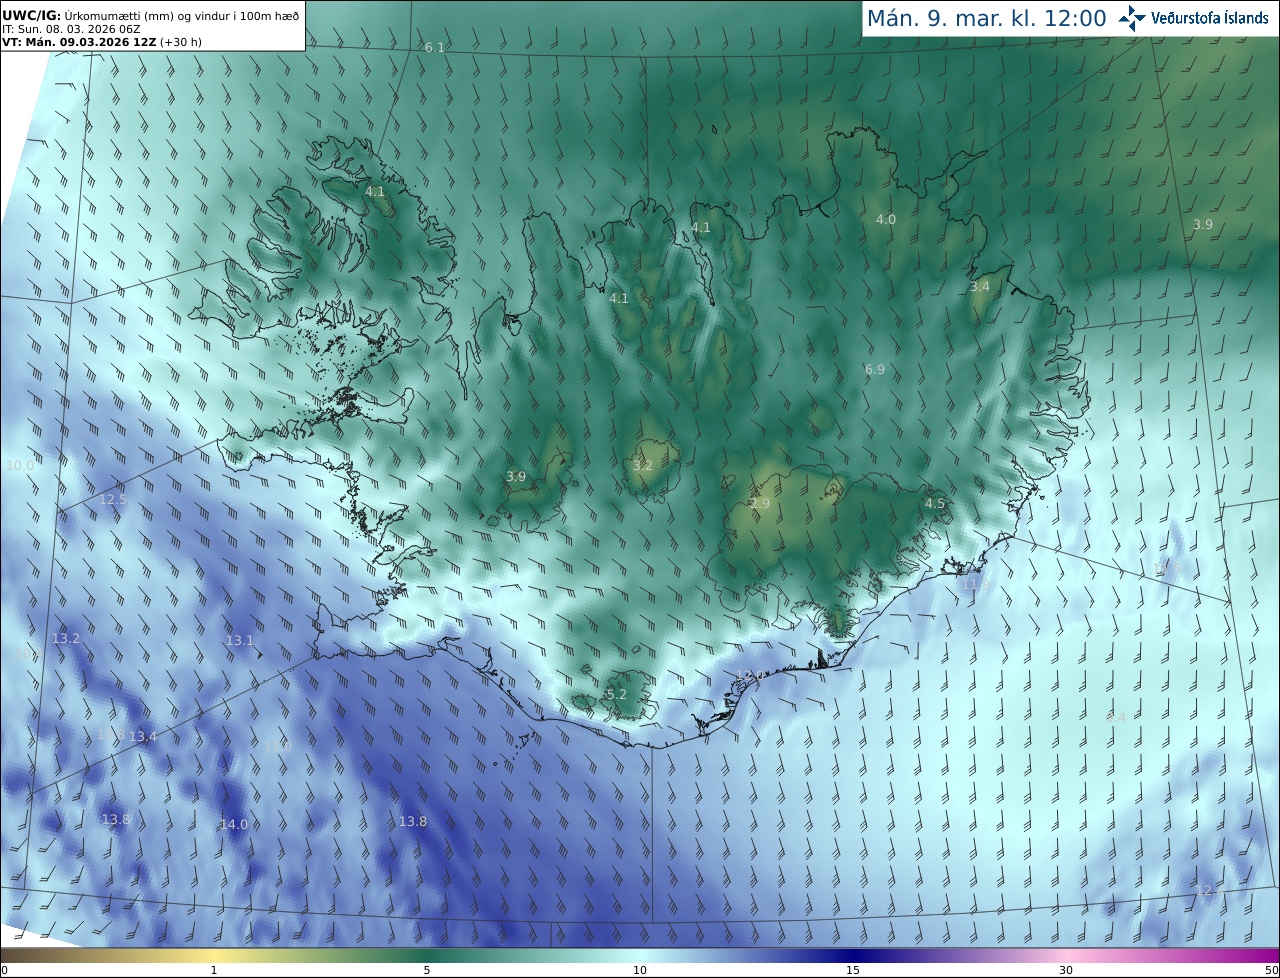Click the '(+30 h)' forecast offset

click(181, 42)
